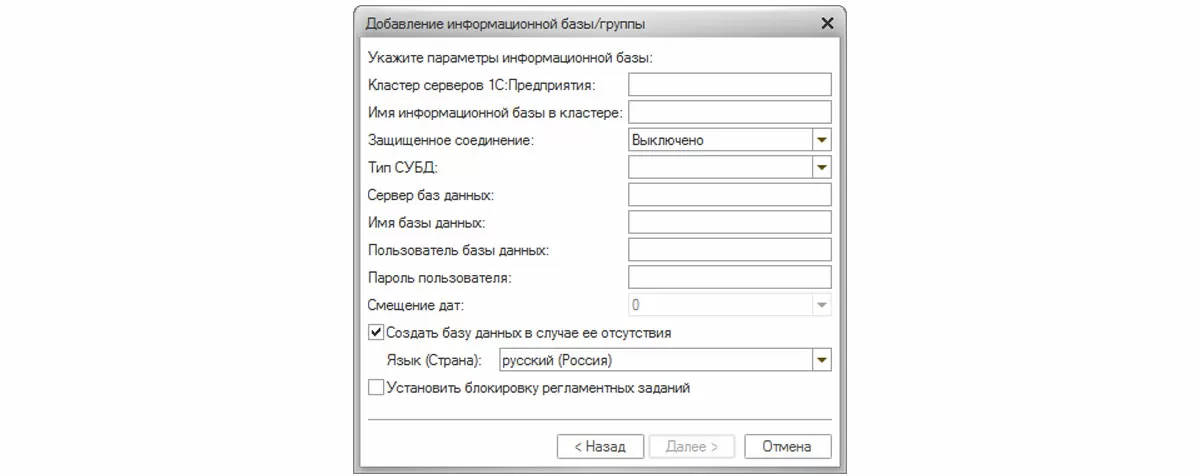Viewport: 1200px width, 476px height.
Task: Click the 'Тип СУБД' combo box field
Action: (x=719, y=167)
